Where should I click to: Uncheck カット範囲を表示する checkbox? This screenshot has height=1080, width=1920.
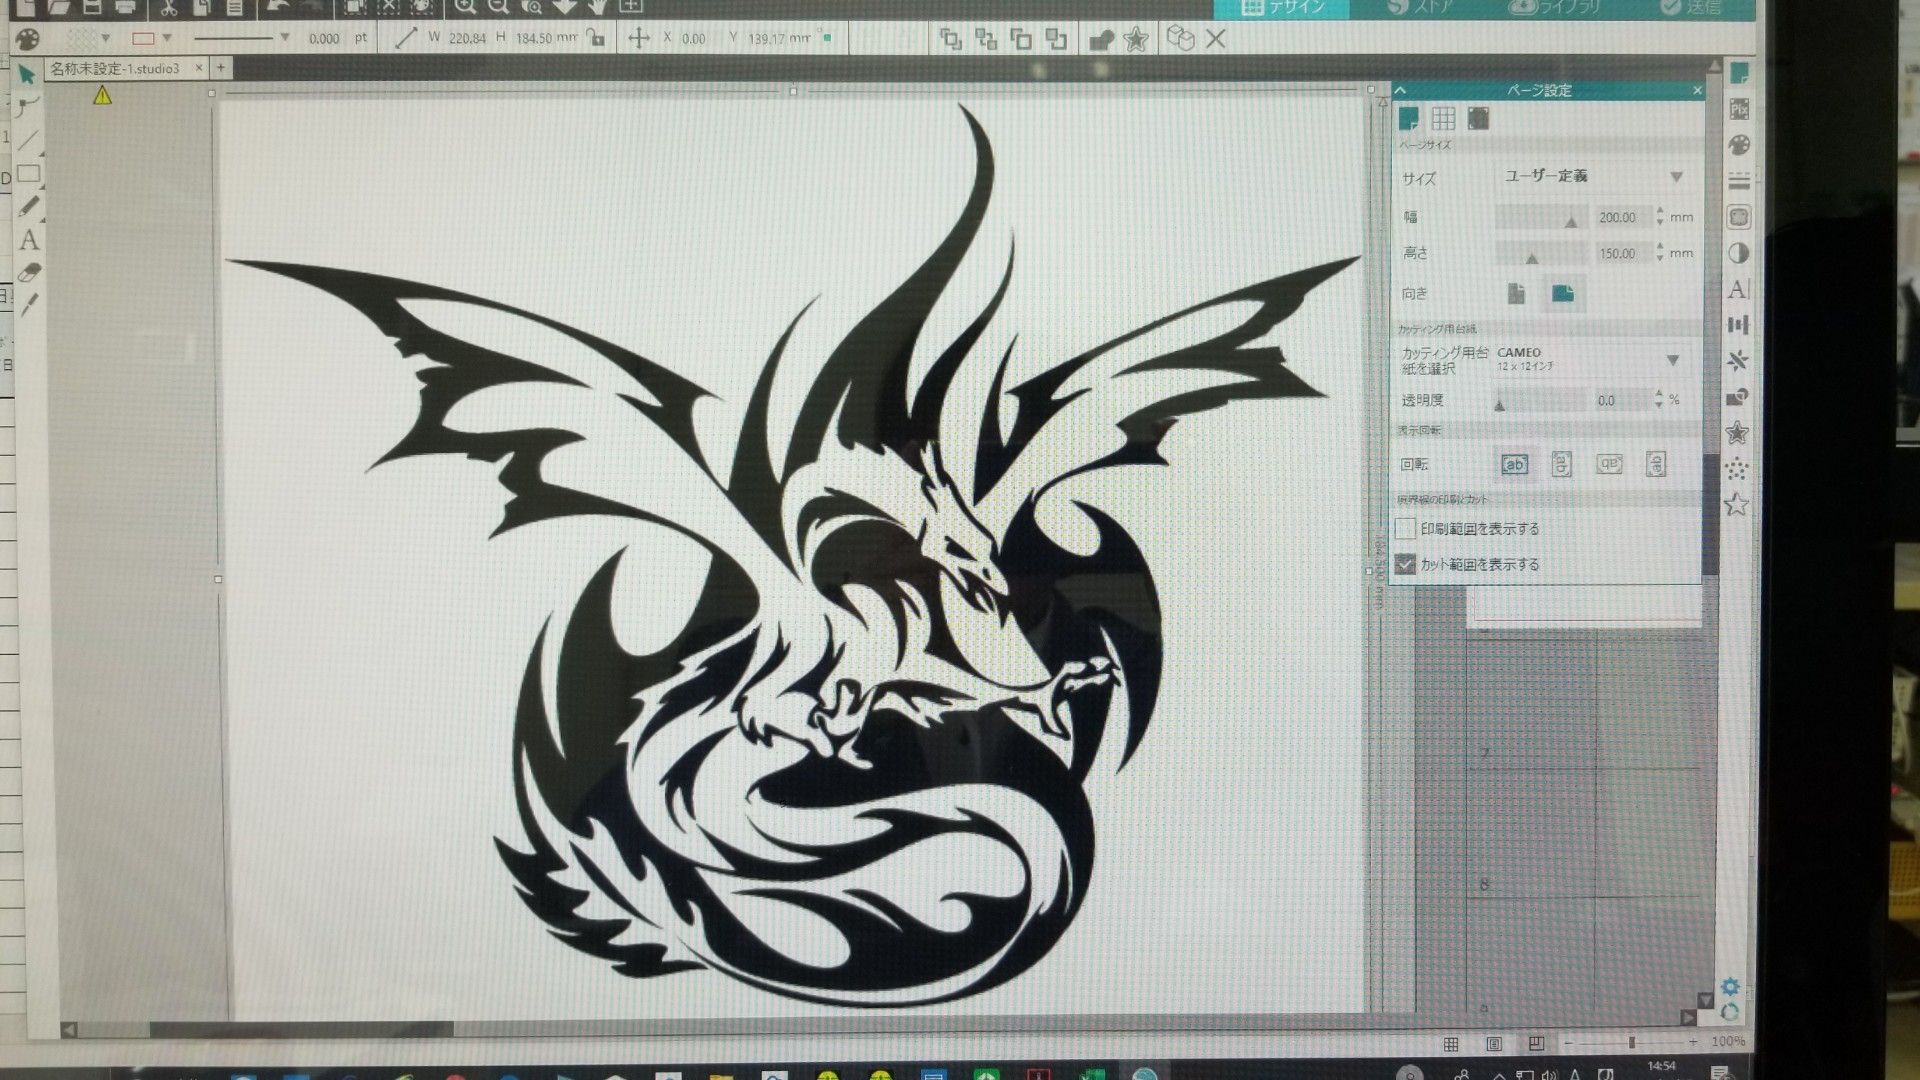click(1406, 565)
